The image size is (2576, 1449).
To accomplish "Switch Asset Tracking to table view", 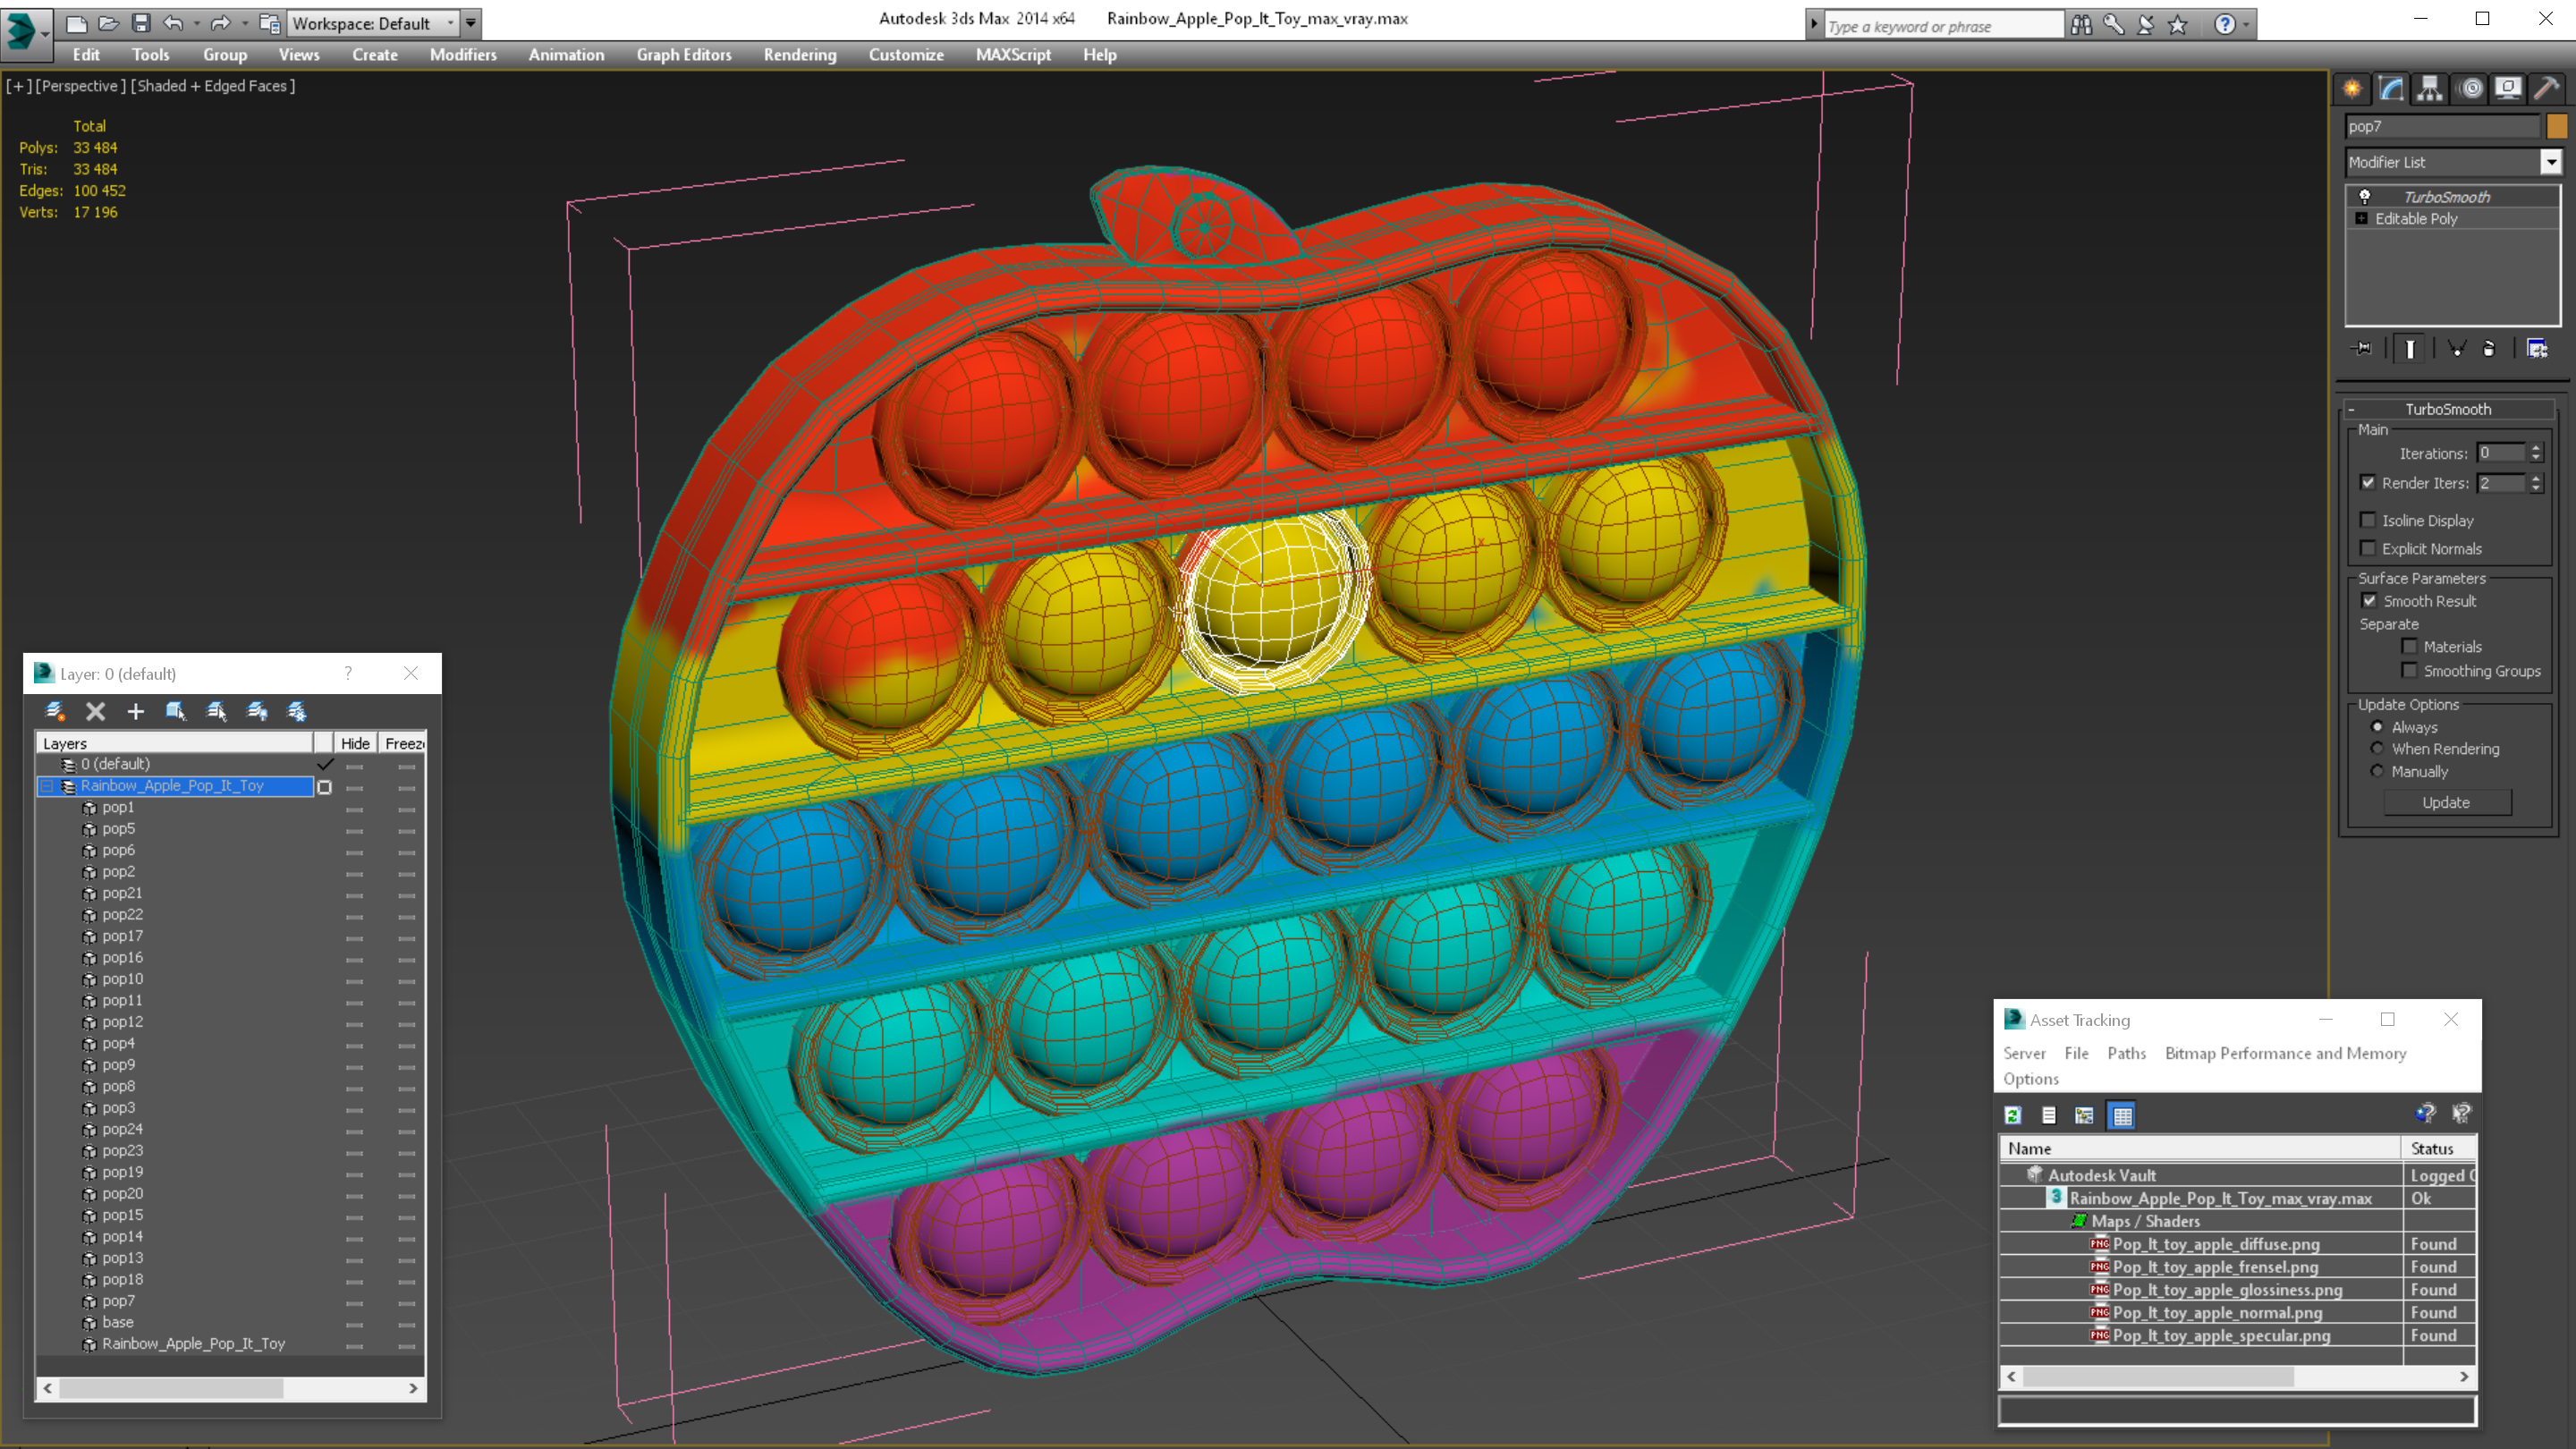I will click(x=2121, y=1115).
